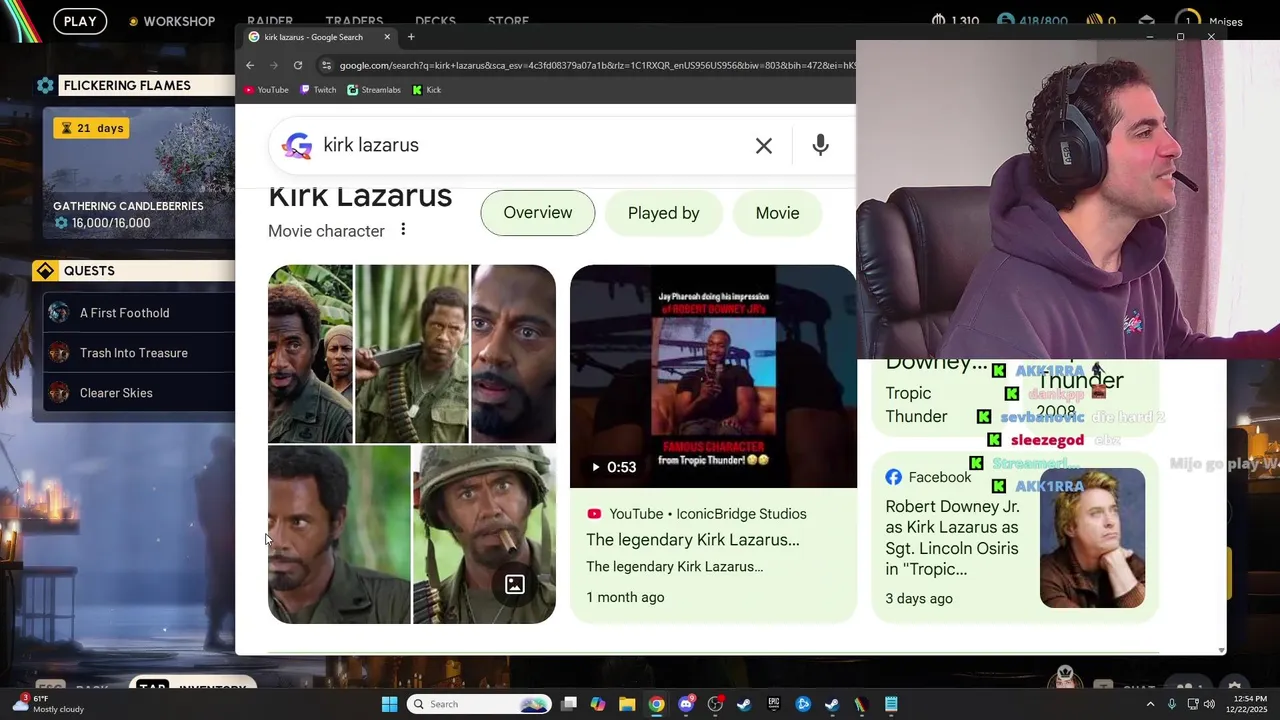Image resolution: width=1280 pixels, height=720 pixels.
Task: Show hidden system tray icons
Action: tap(1150, 704)
